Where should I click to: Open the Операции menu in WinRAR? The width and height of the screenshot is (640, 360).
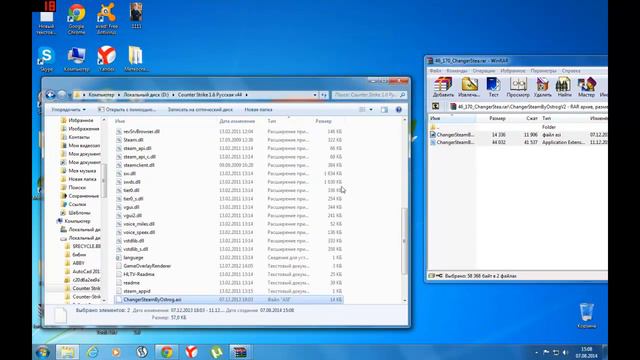[484, 71]
